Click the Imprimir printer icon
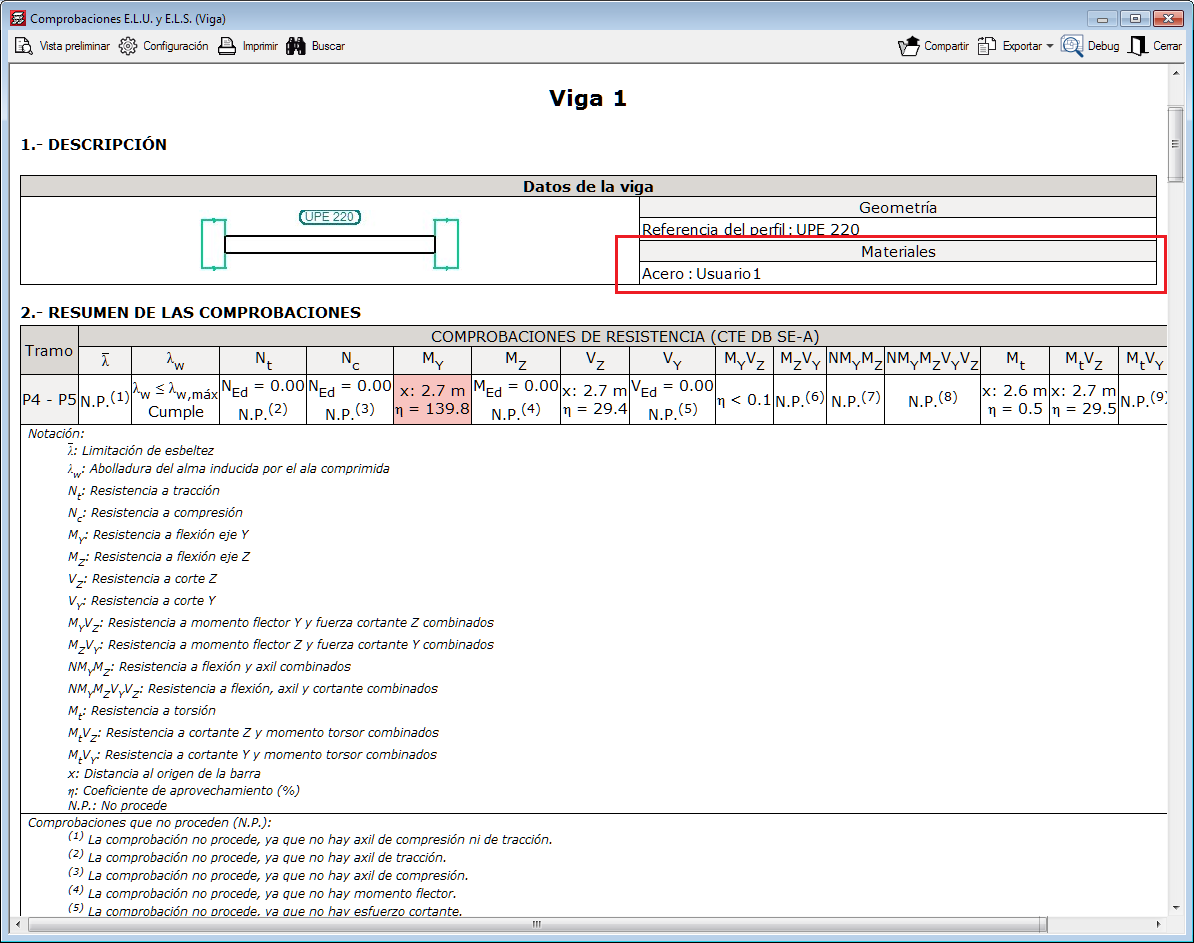This screenshot has width=1194, height=943. (227, 46)
